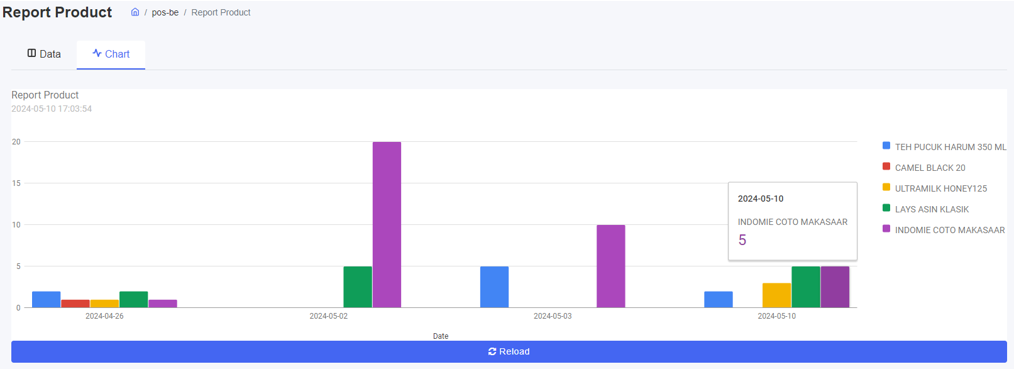Toggle CAMEL BLACK 20 legend entry

click(924, 168)
